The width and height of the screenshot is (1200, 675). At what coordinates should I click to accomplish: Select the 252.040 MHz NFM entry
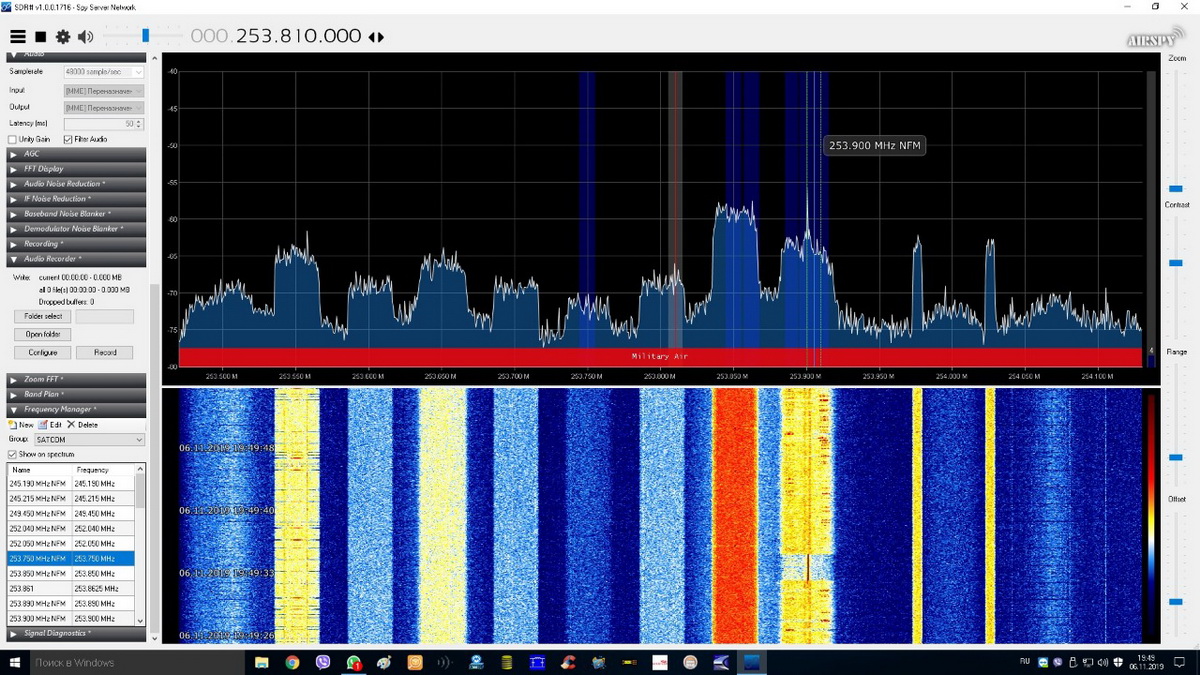click(71, 528)
